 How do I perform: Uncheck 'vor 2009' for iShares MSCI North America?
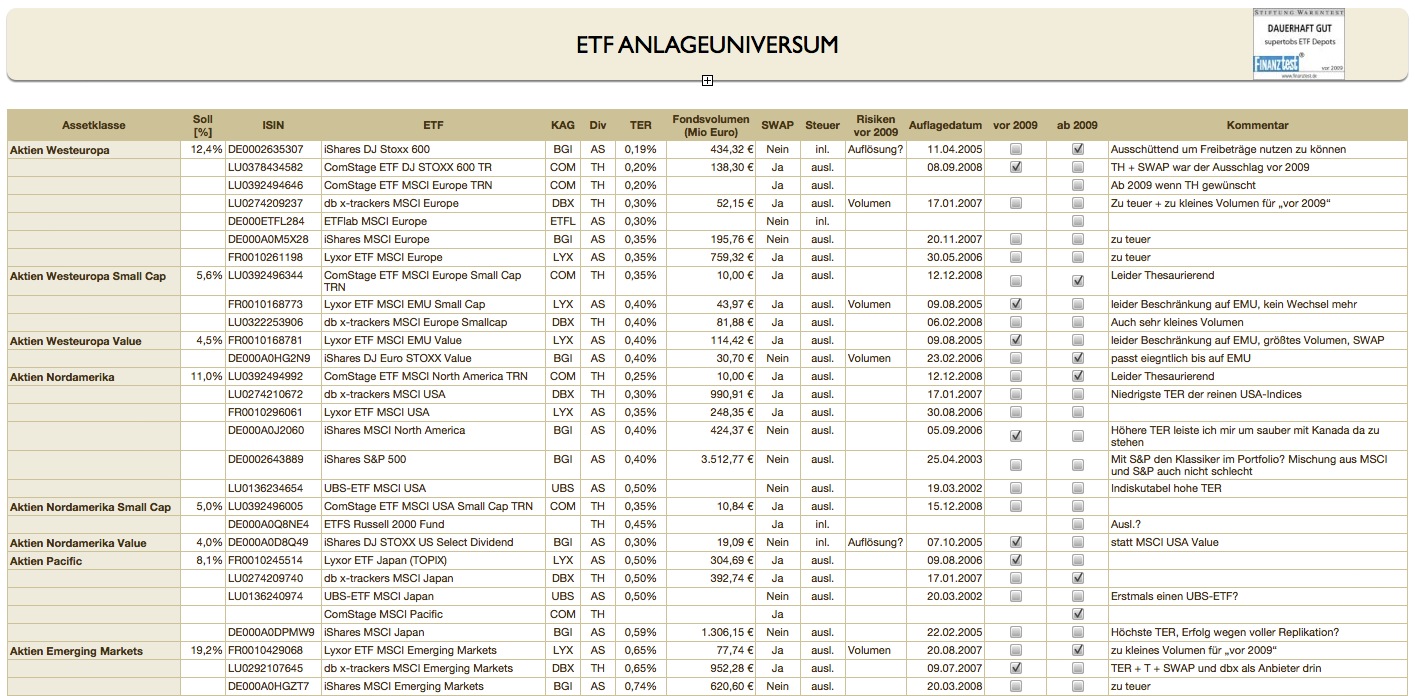[x=1016, y=436]
